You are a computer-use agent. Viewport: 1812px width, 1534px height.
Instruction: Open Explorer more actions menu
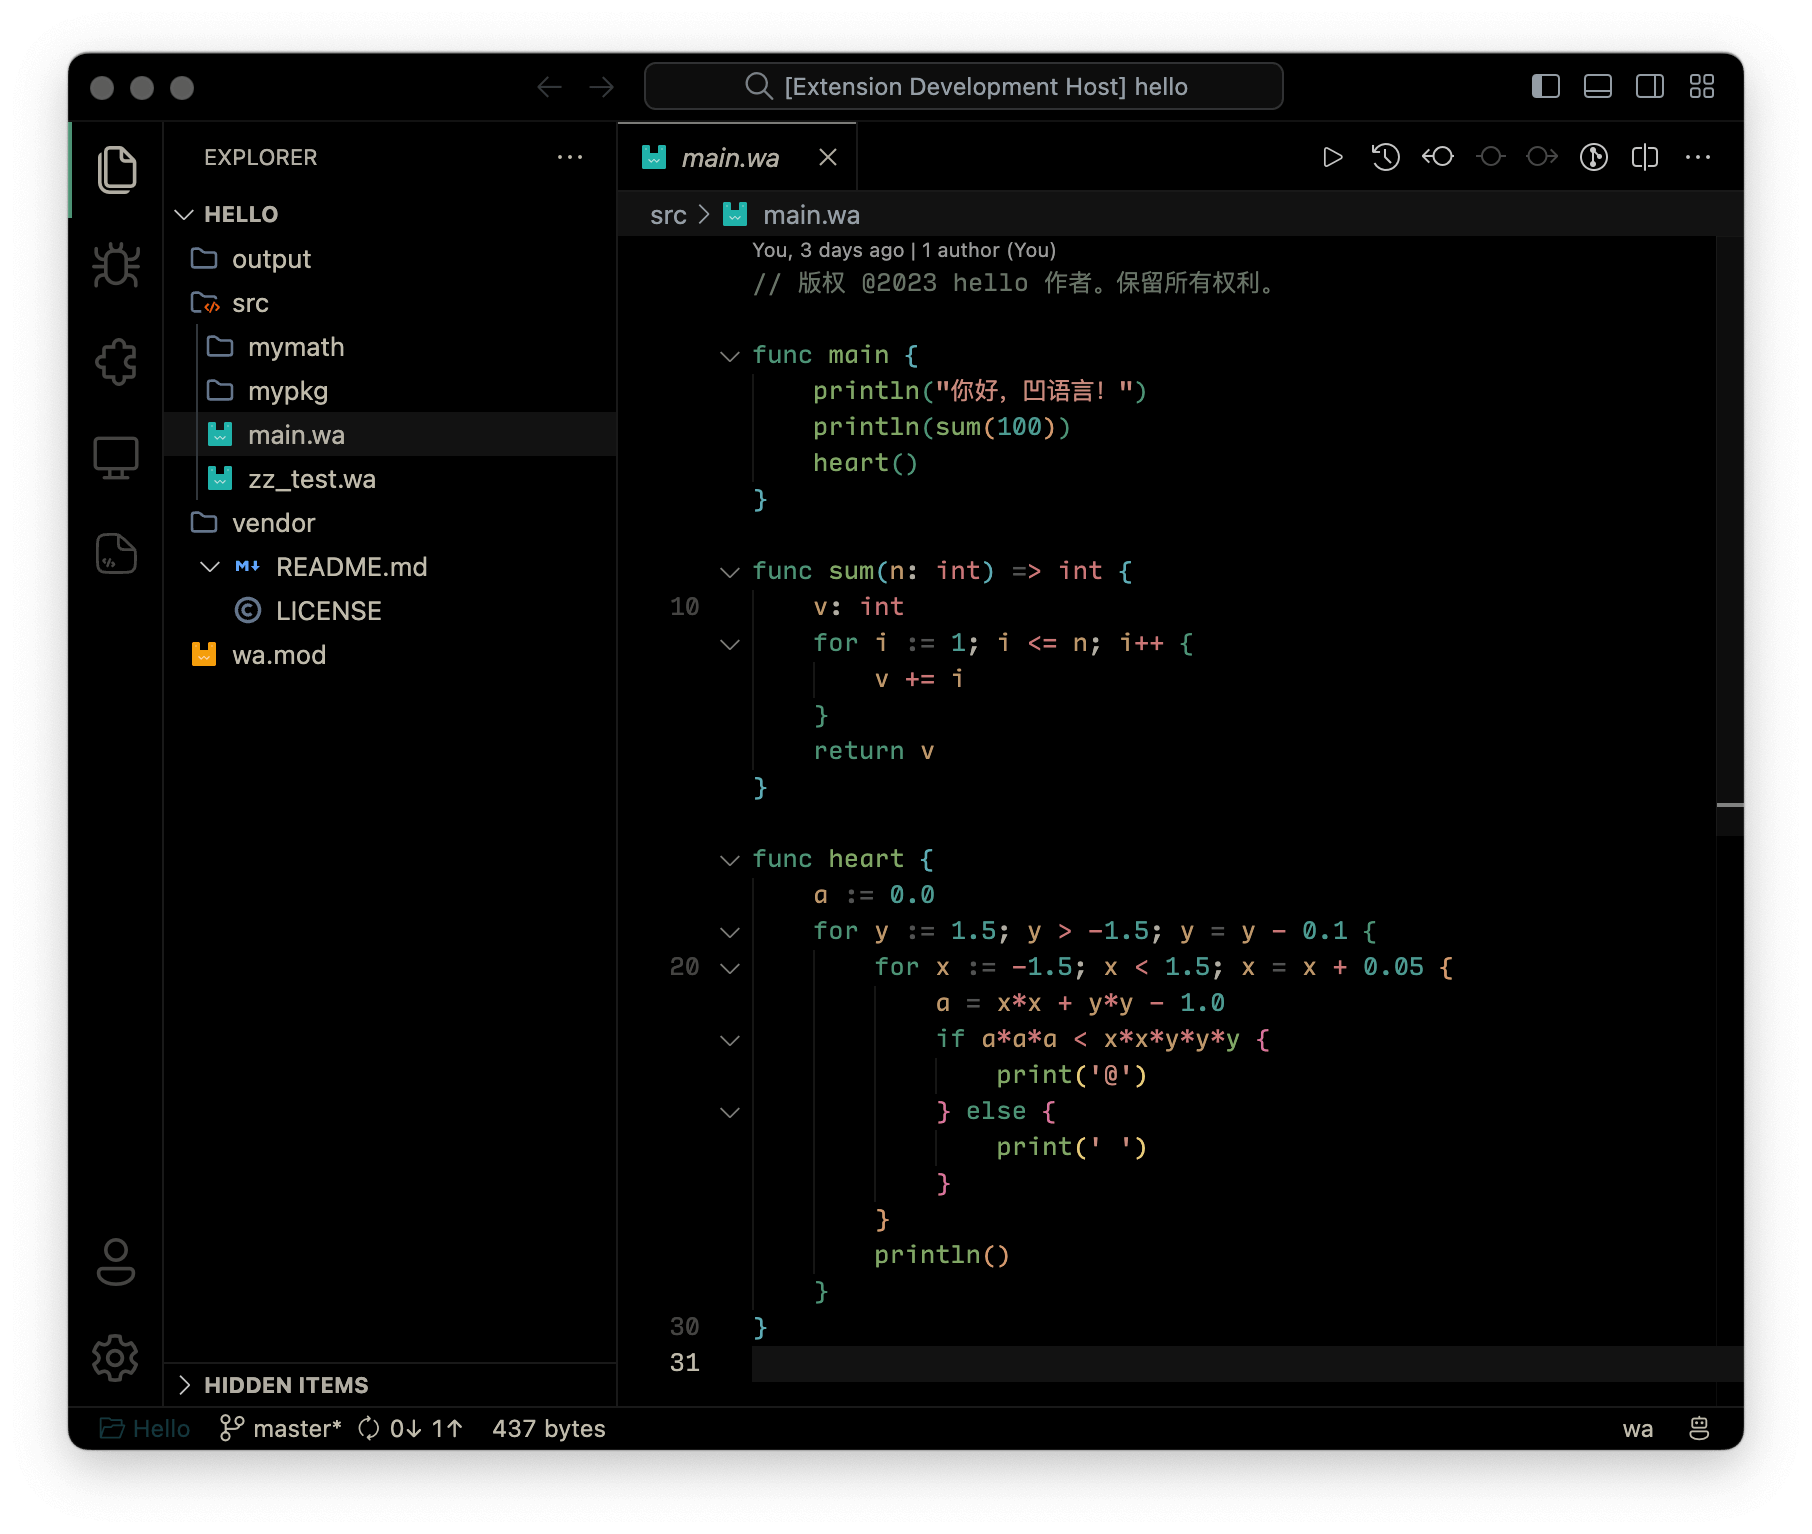click(x=570, y=157)
